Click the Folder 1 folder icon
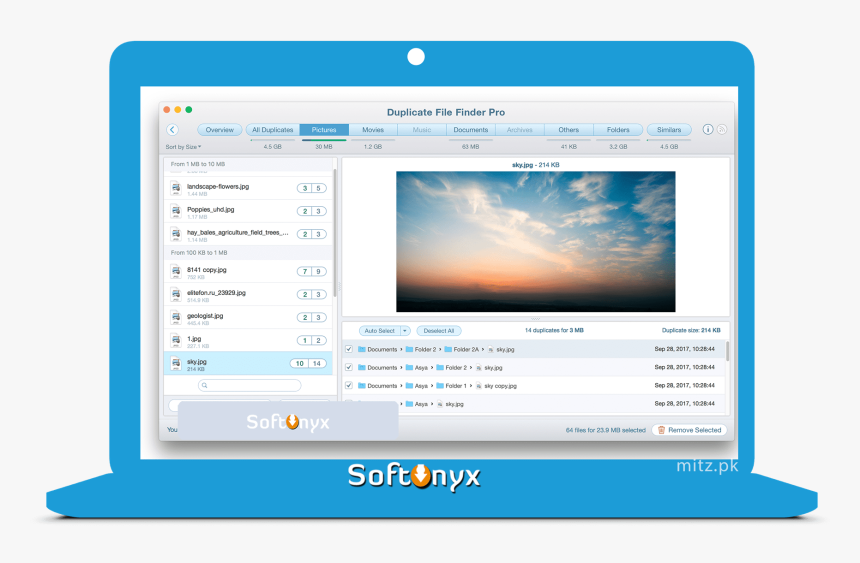Screen dimensions: 860x563 coord(440,386)
